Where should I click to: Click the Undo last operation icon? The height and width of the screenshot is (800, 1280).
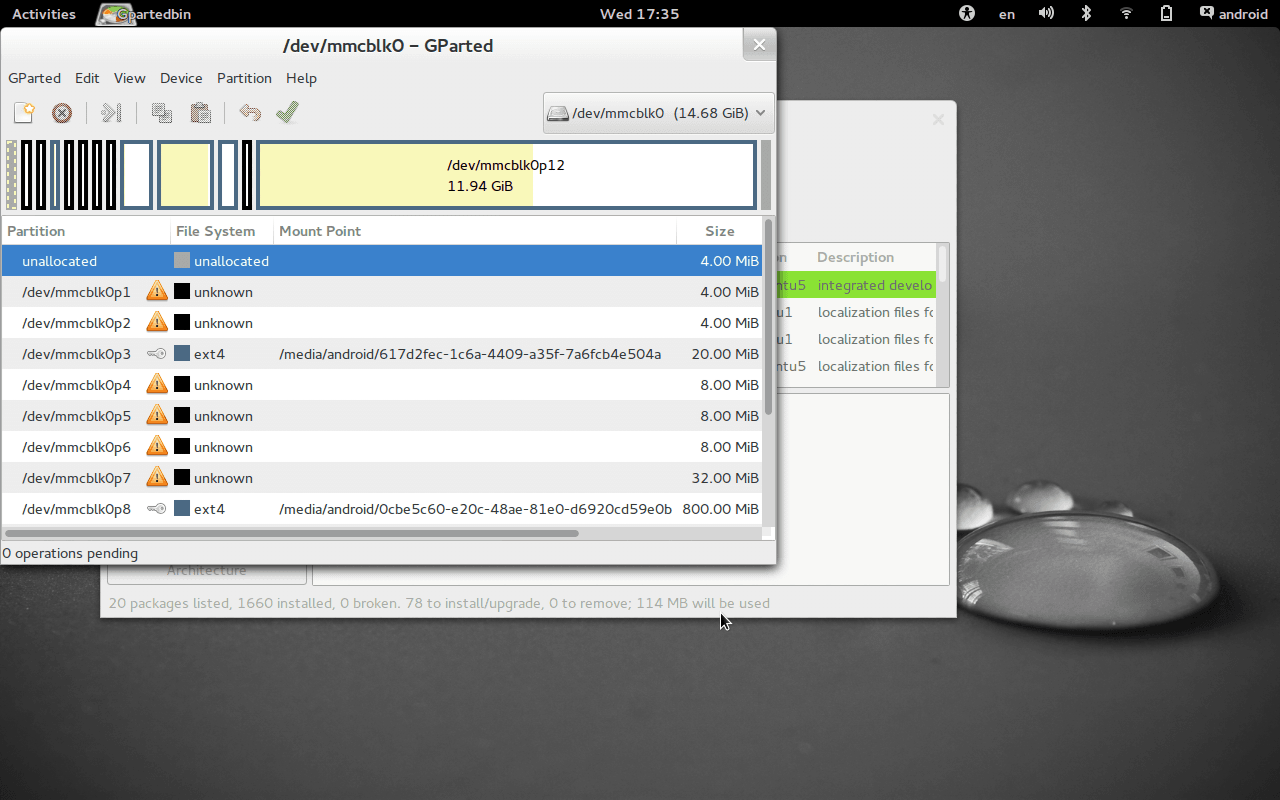250,113
